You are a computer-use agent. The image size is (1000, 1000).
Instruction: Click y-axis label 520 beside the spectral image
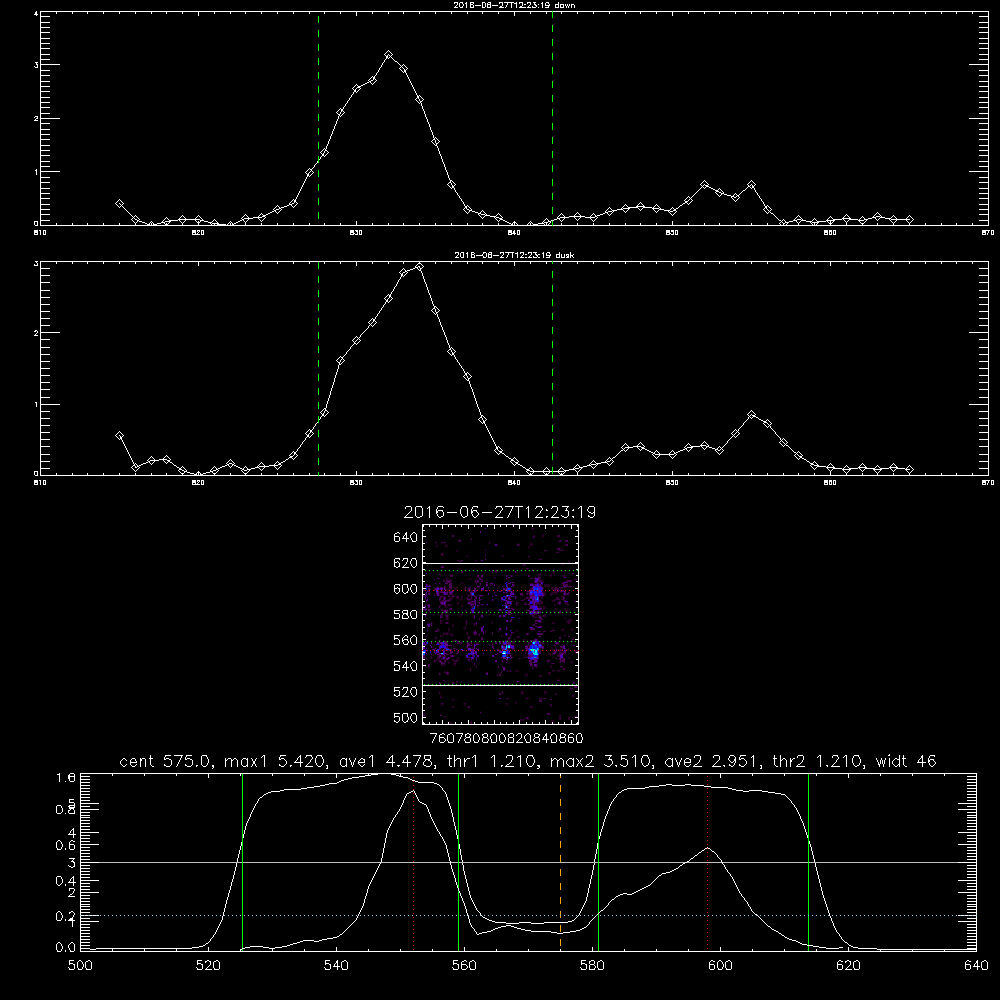[406, 692]
